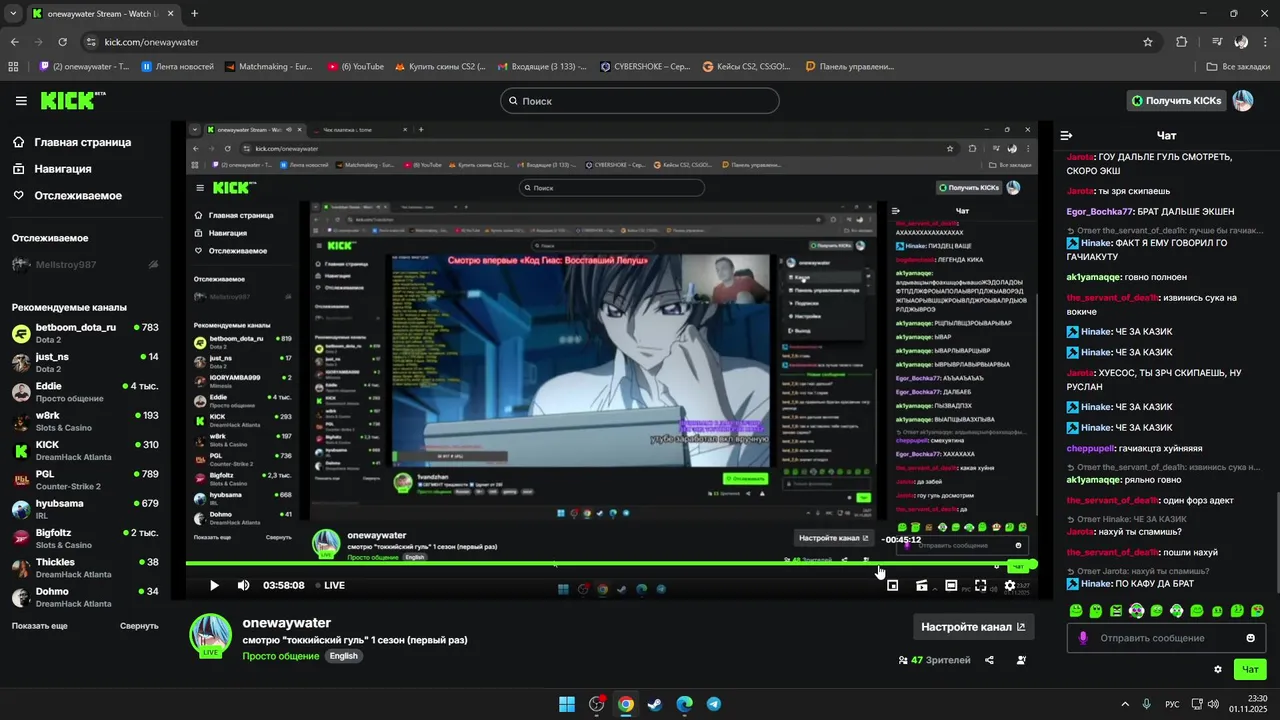Open PGL Counter-Strike 2 channel
The width and height of the screenshot is (1280, 720).
tap(85, 480)
